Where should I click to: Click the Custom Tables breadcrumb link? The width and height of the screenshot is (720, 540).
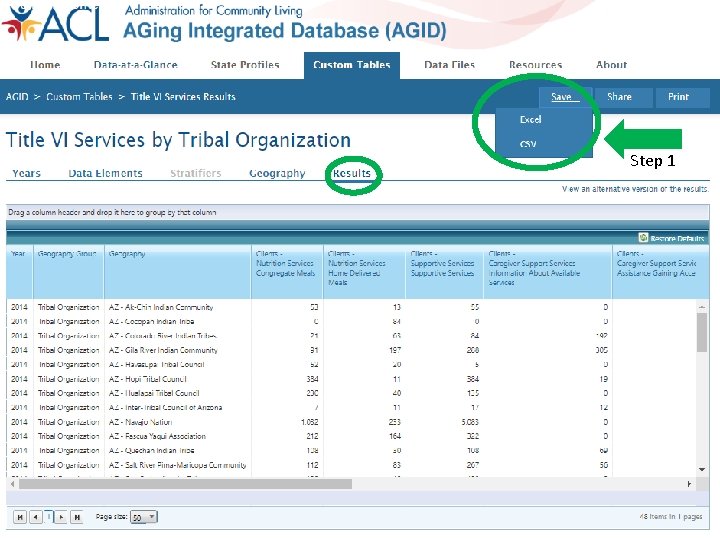pos(79,97)
